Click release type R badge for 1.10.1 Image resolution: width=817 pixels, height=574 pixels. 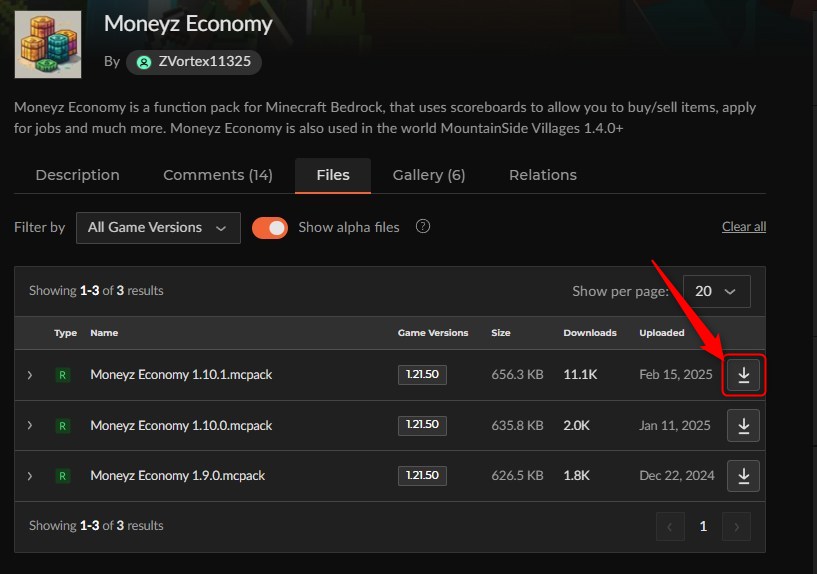tap(63, 375)
